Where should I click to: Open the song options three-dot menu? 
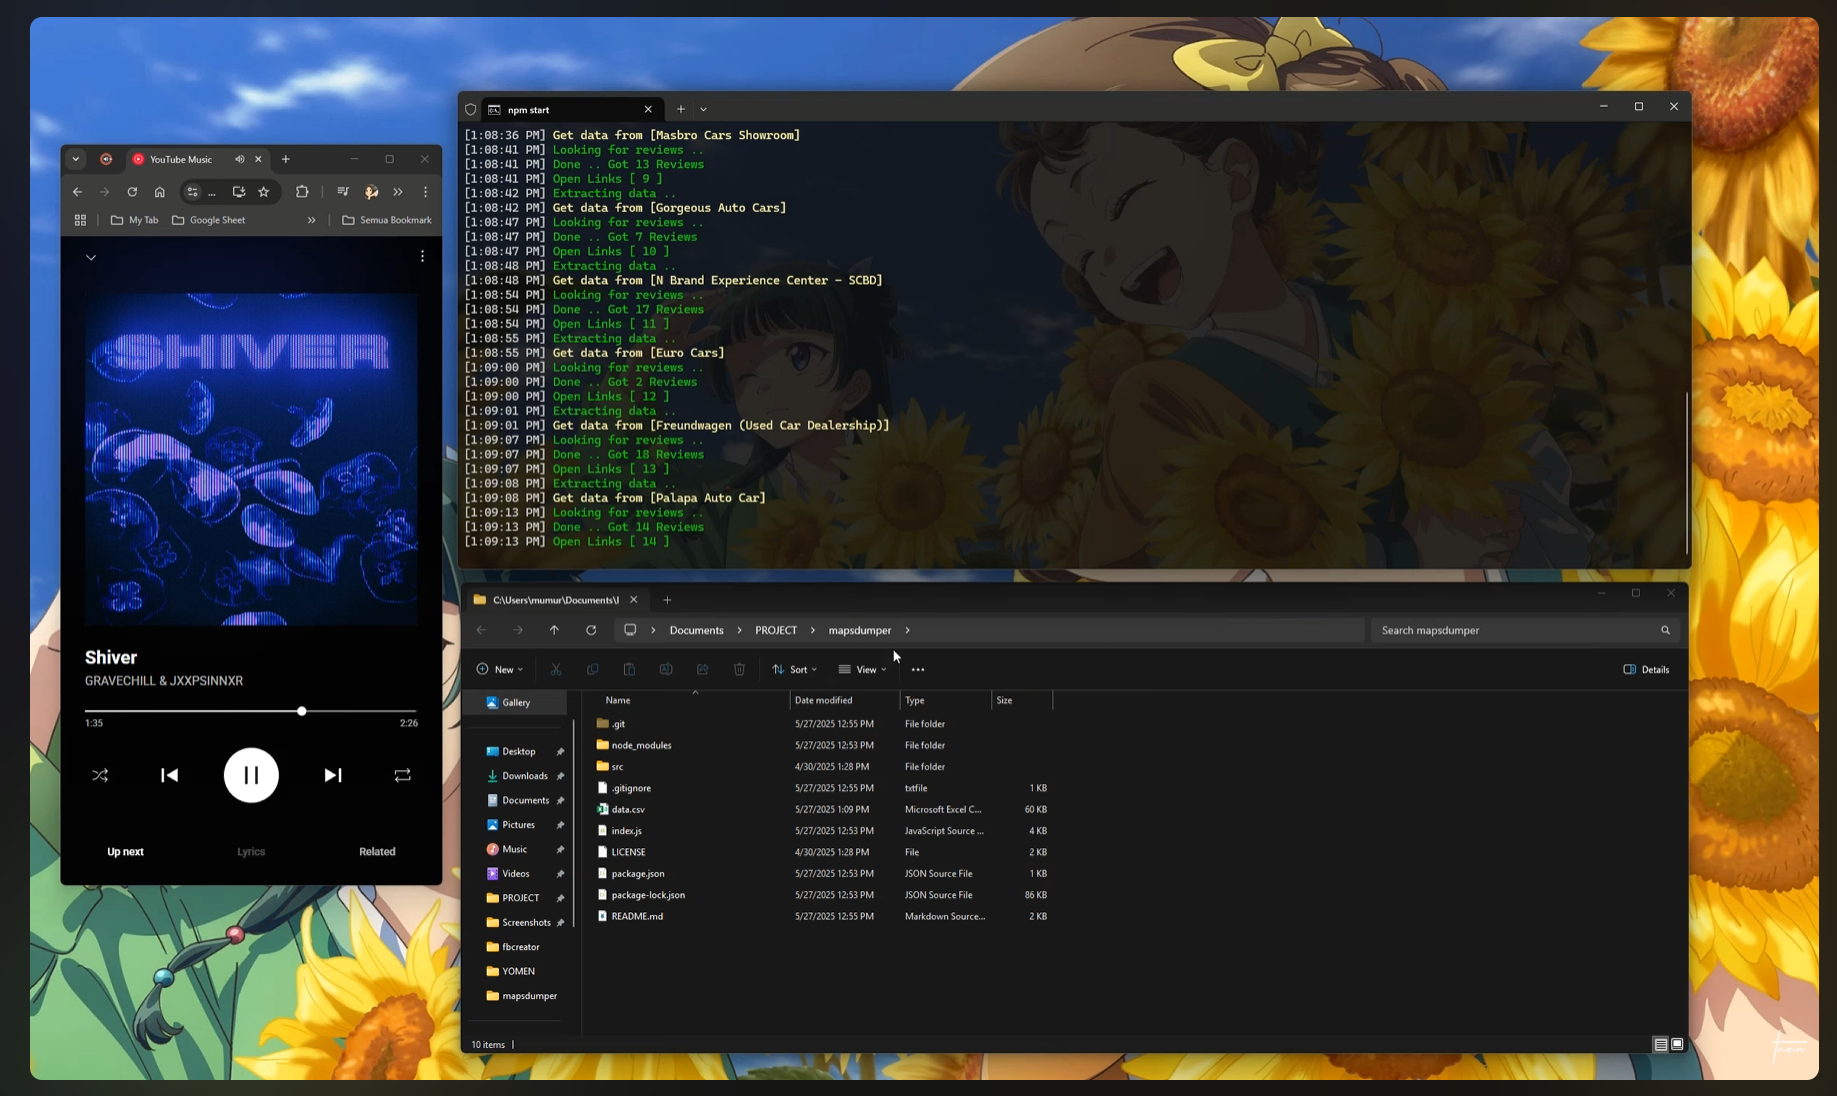[x=422, y=256]
